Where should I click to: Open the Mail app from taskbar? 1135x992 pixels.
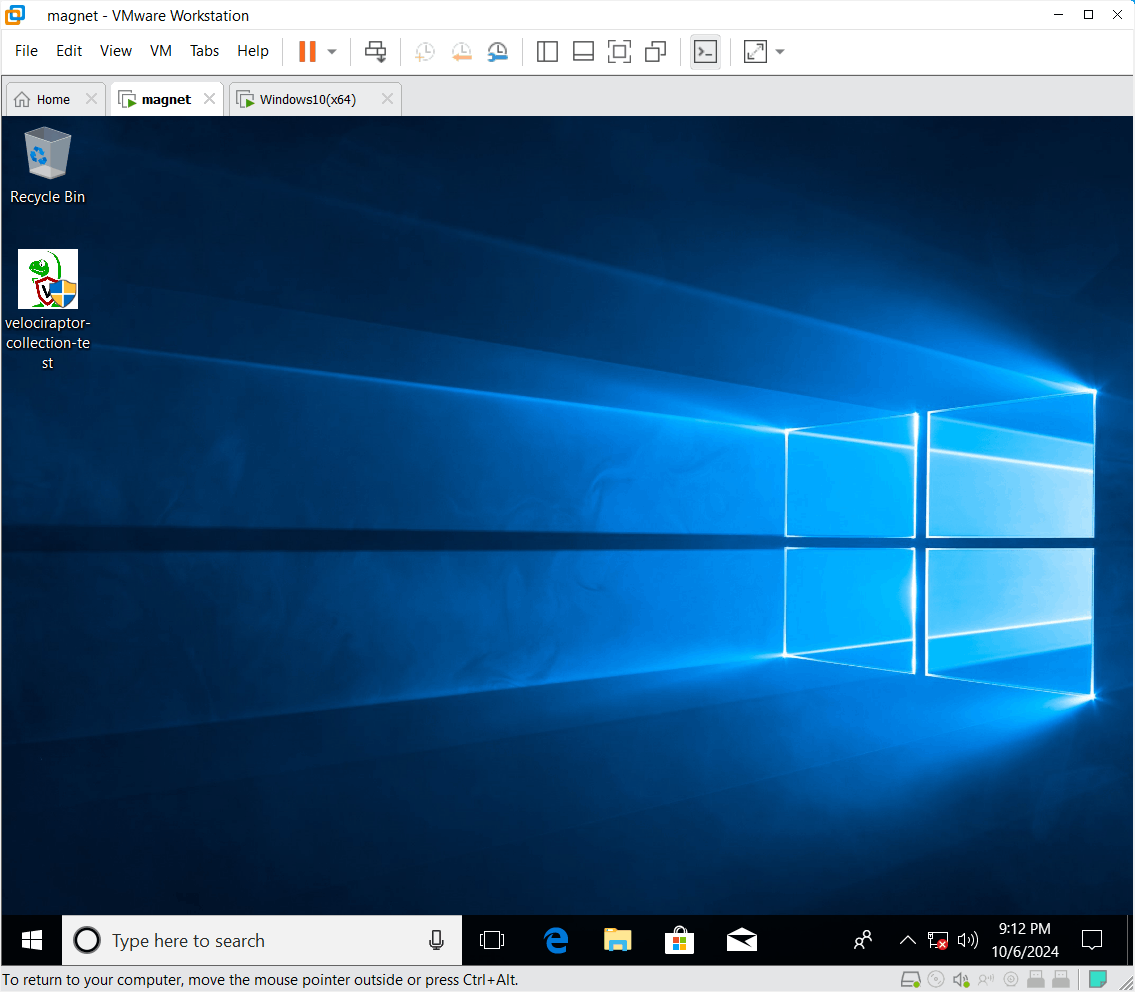741,941
